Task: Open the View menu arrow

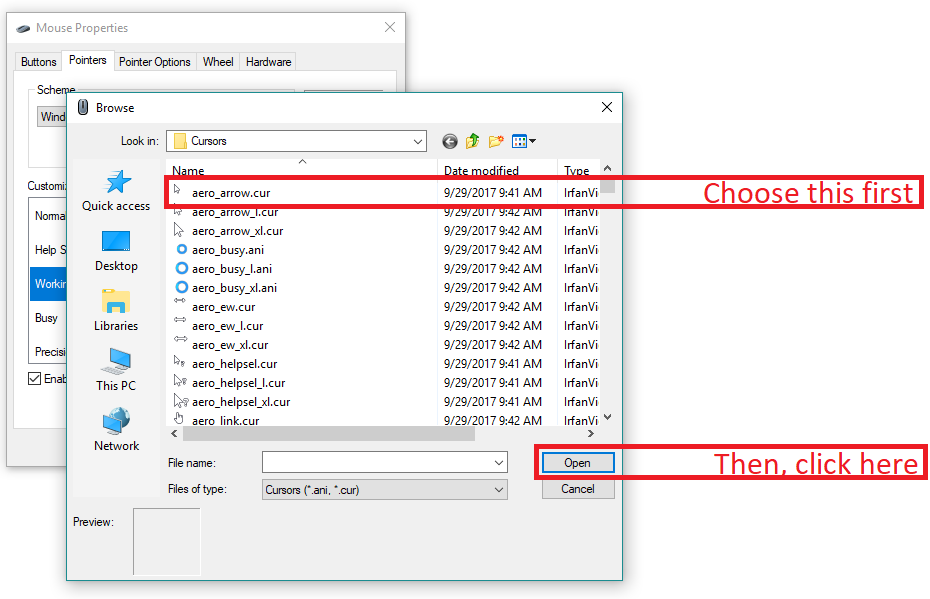Action: (533, 141)
